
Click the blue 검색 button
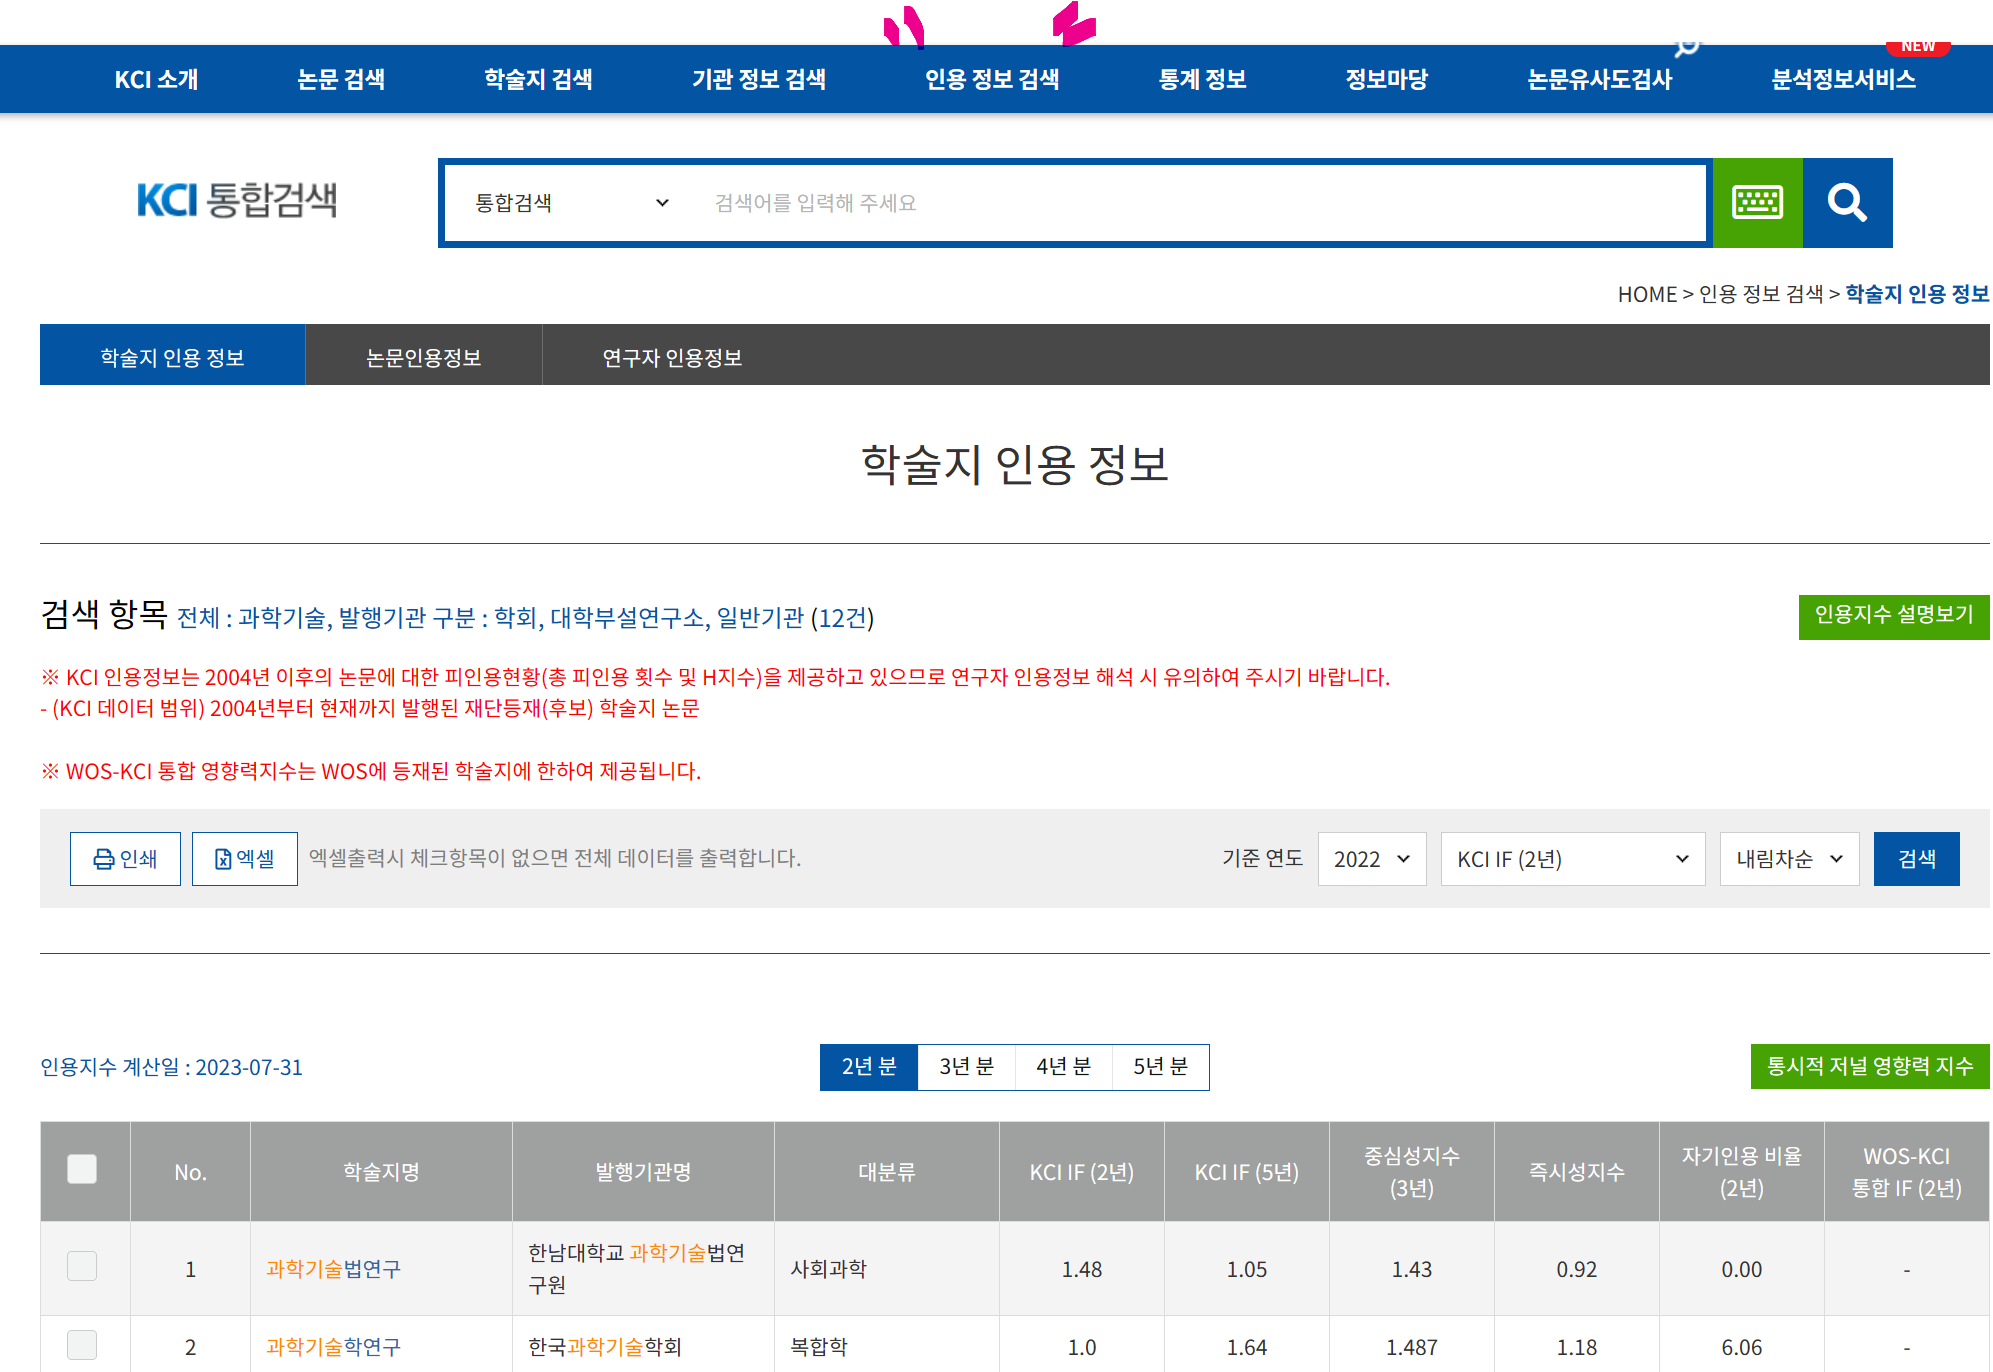click(x=1917, y=859)
